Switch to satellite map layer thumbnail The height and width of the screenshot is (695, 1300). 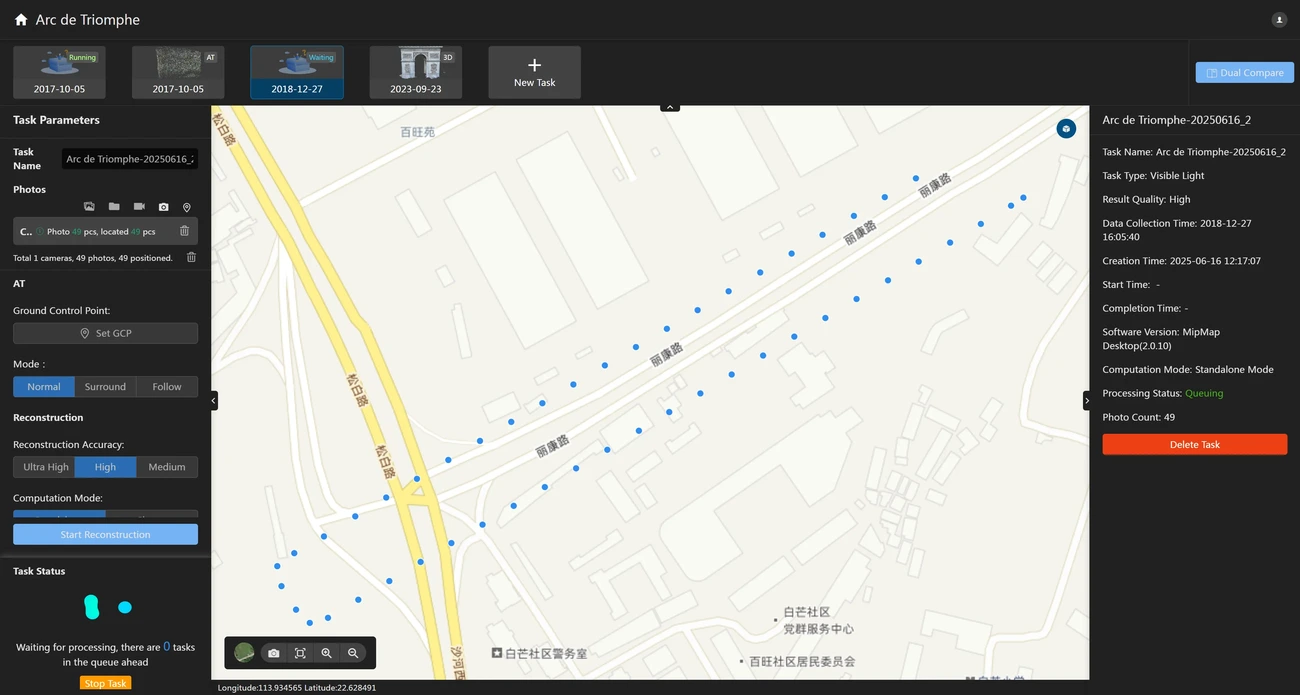click(x=244, y=653)
